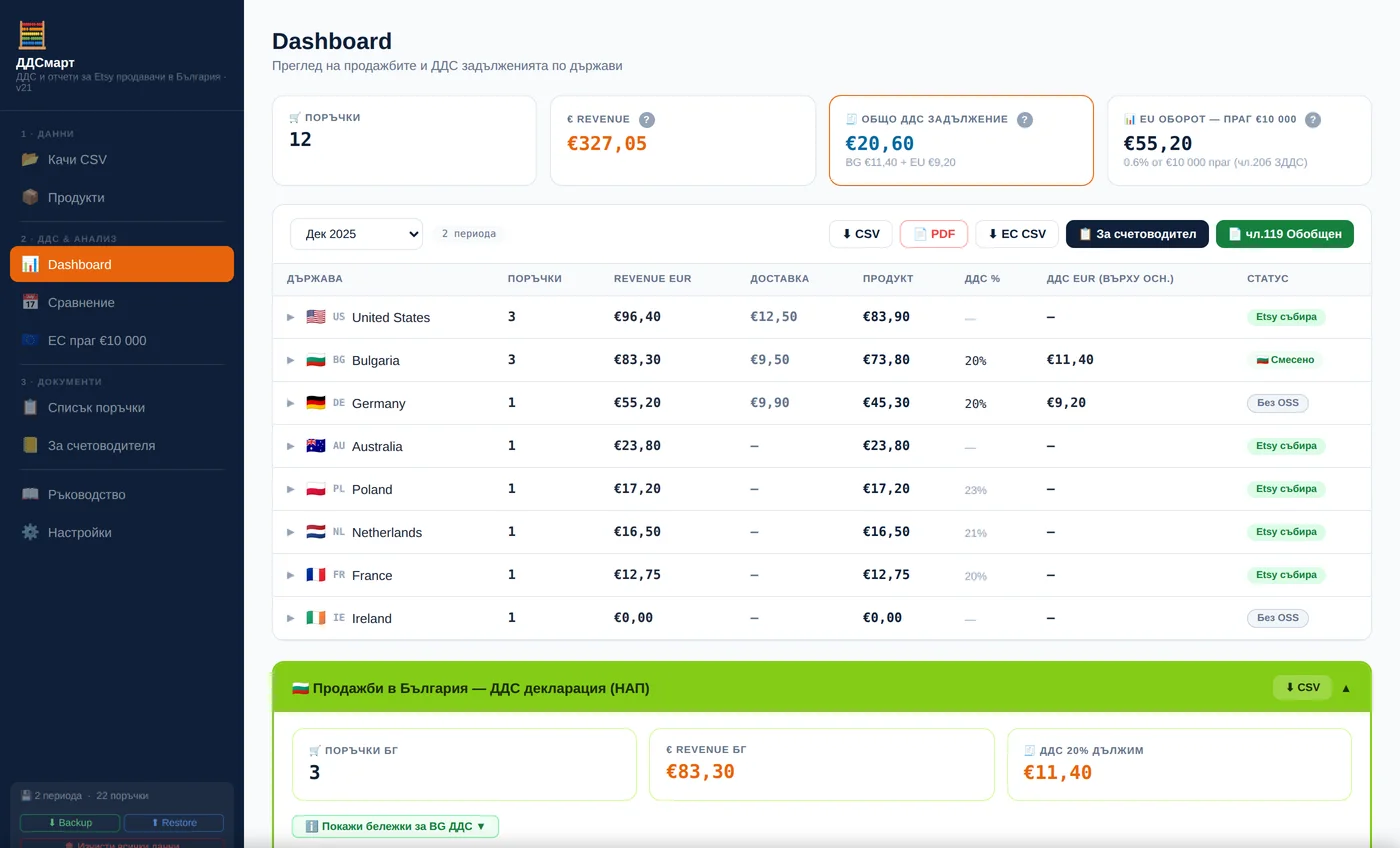Collapse the Продажби в България panel
This screenshot has height=848, width=1400.
tap(1346, 688)
